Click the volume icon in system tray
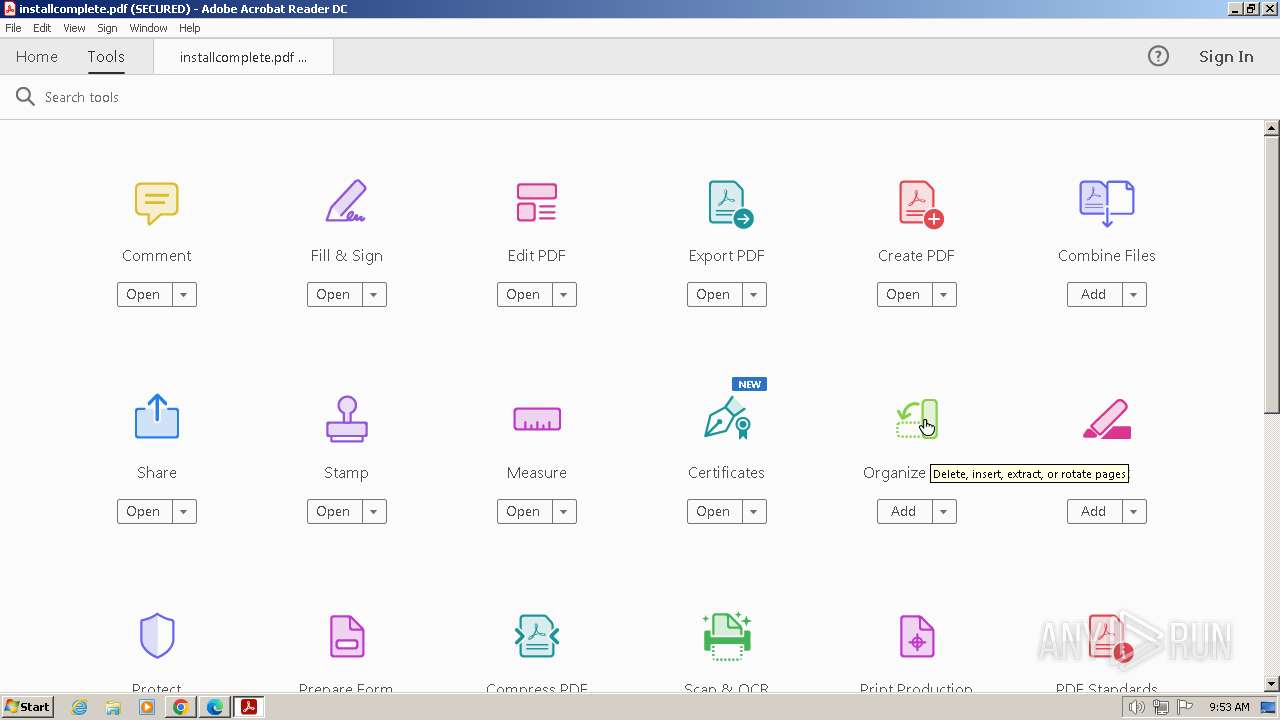Screen dimensions: 1280x720 1136,707
